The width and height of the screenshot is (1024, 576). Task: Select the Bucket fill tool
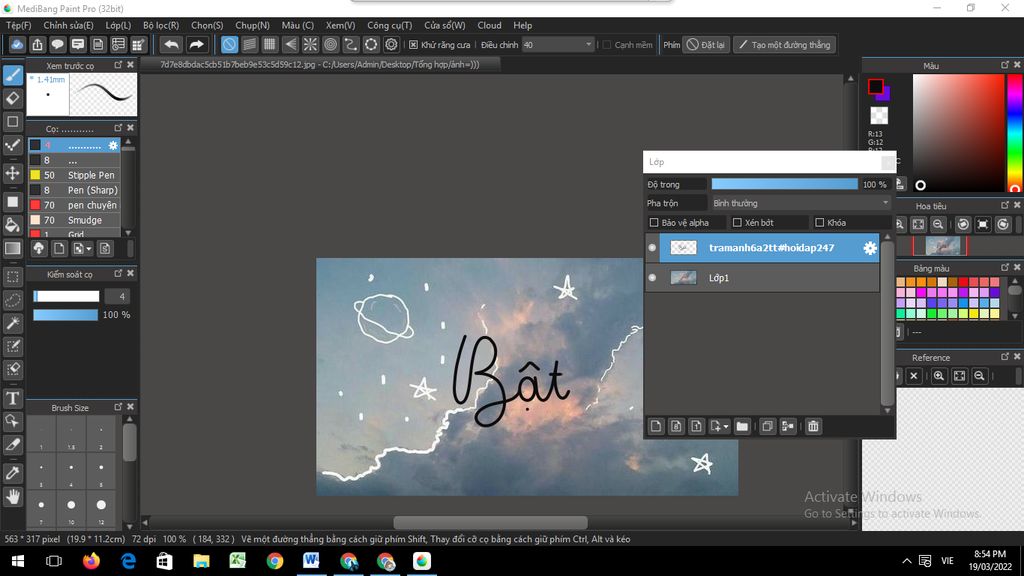(x=13, y=225)
